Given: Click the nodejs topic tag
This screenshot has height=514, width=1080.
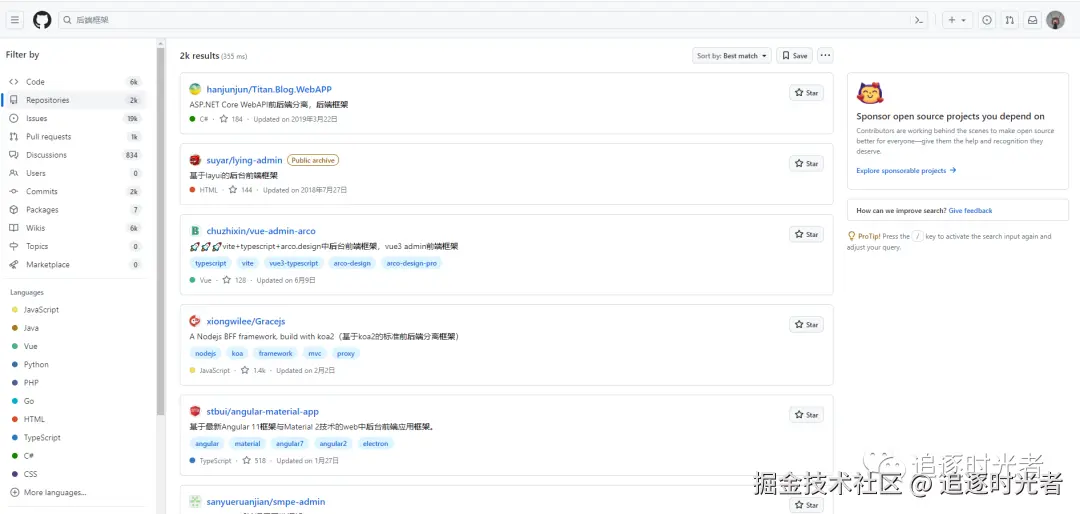Looking at the screenshot, I should (205, 353).
